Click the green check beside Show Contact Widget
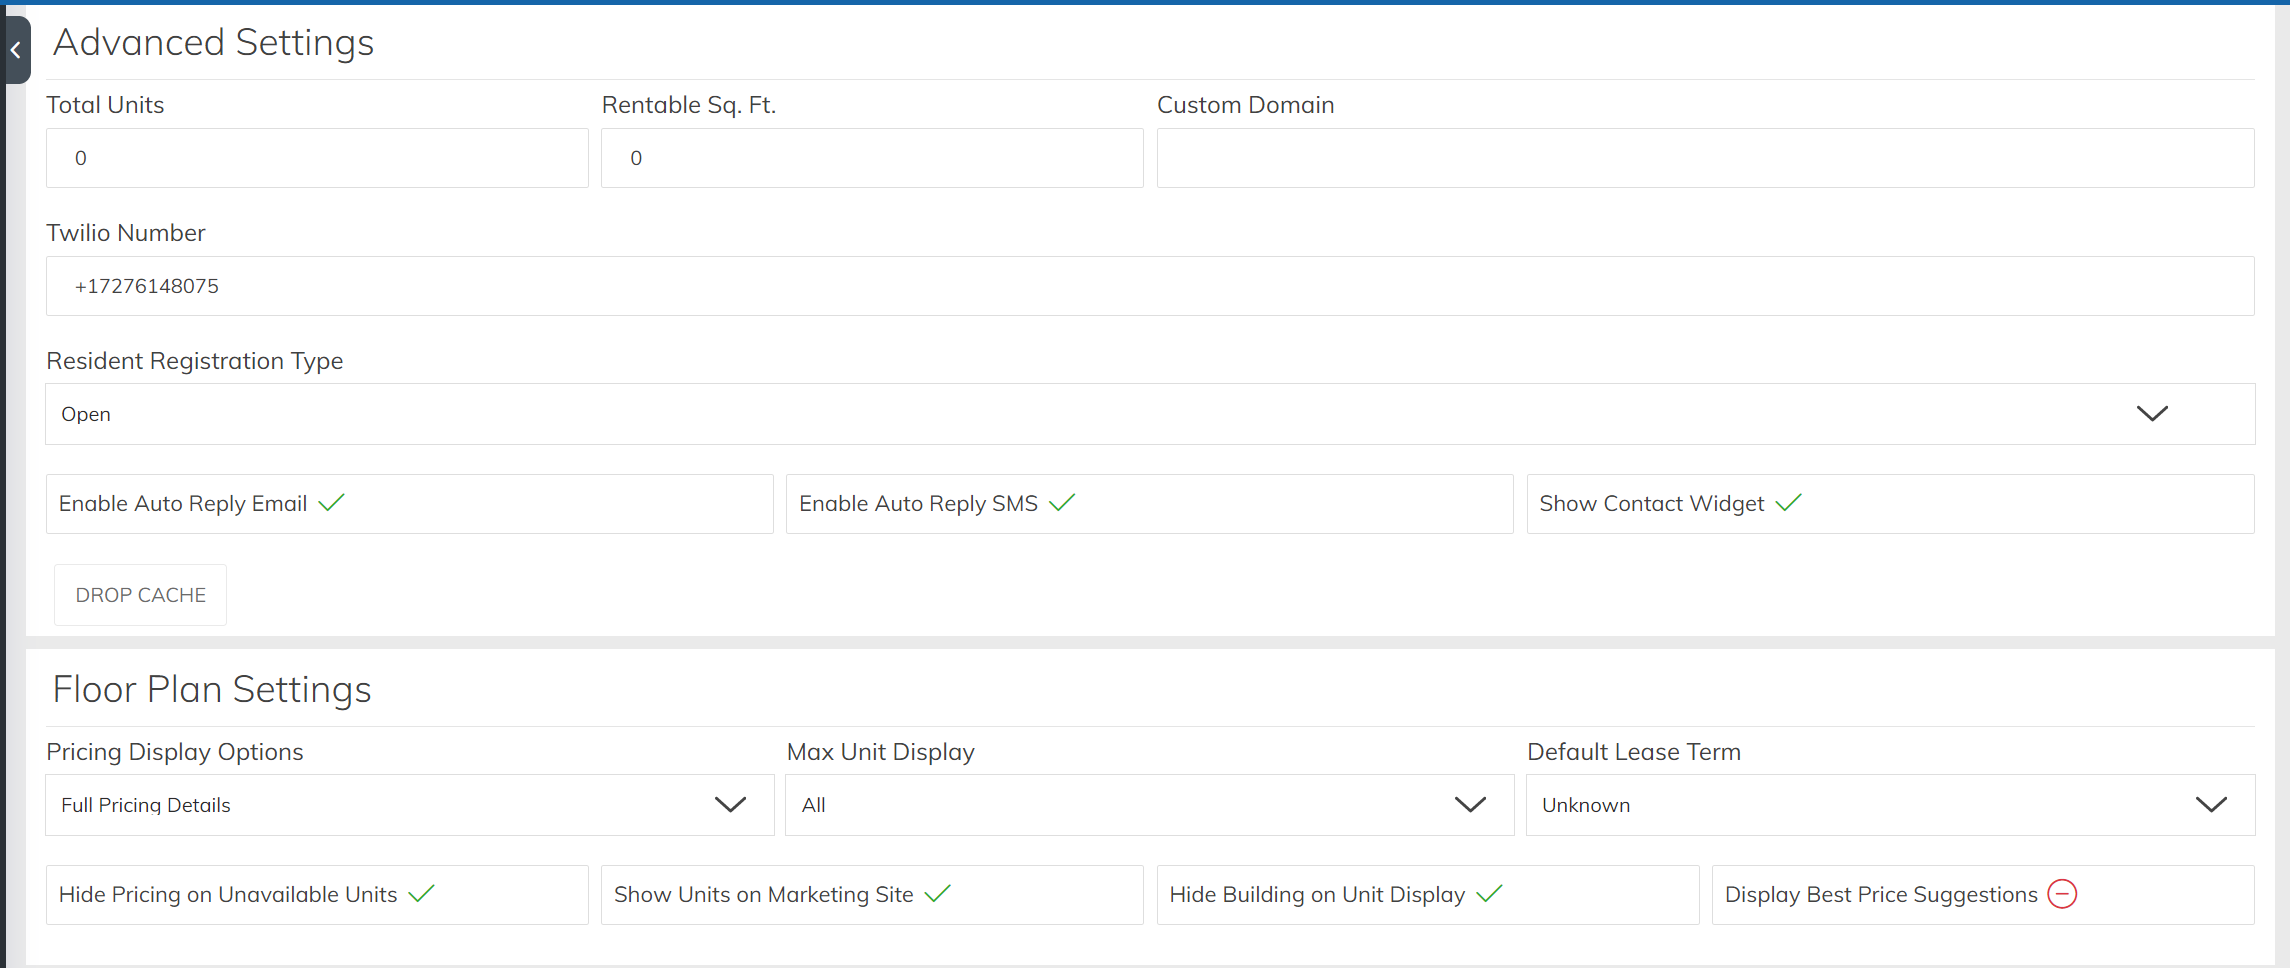This screenshot has width=2290, height=968. click(1788, 503)
